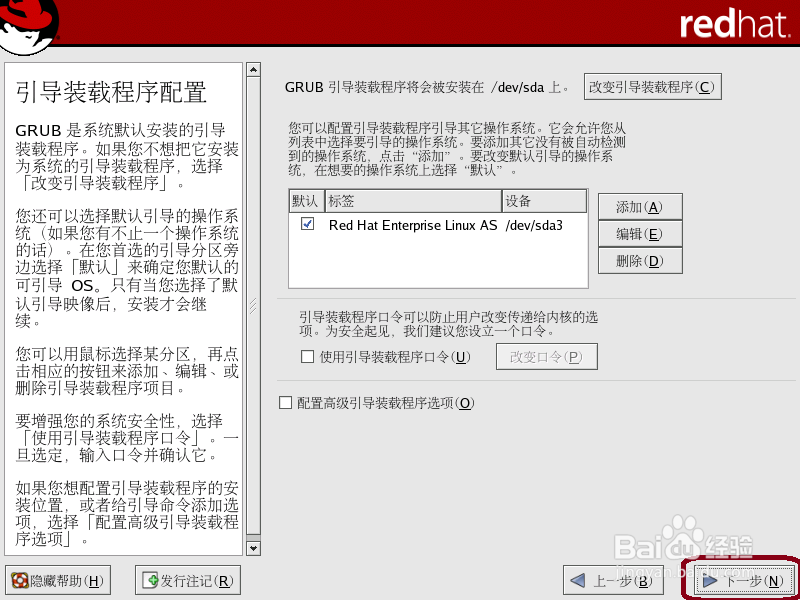
Task: Click the Red Hat shadowman logo
Action: [28, 26]
